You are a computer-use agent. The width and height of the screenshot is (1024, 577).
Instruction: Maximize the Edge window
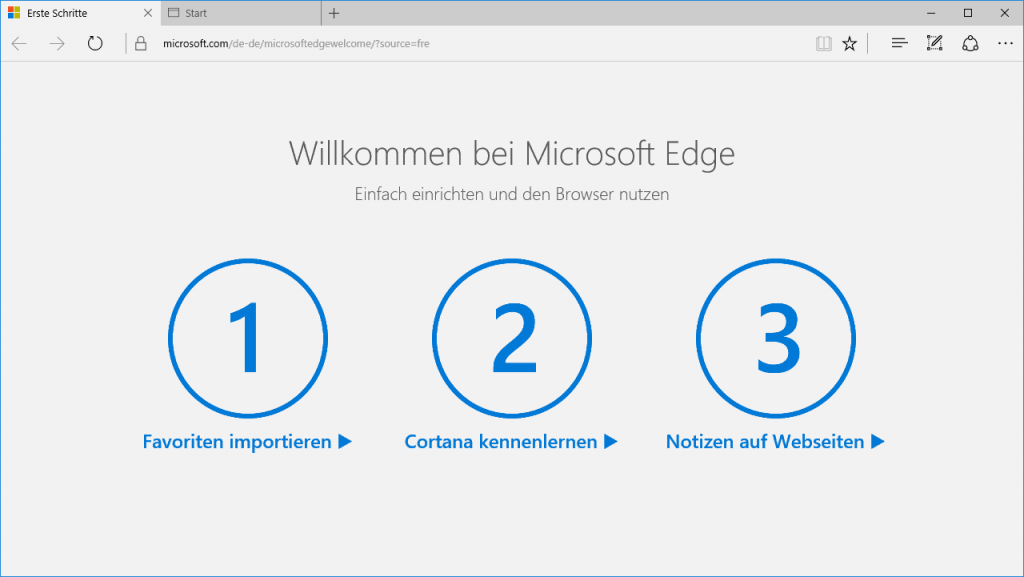968,13
